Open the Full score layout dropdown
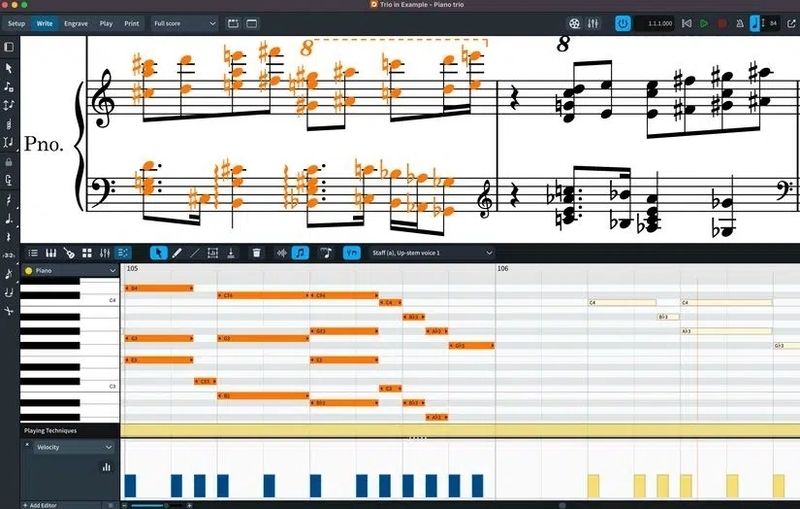This screenshot has width=800, height=509. (185, 23)
